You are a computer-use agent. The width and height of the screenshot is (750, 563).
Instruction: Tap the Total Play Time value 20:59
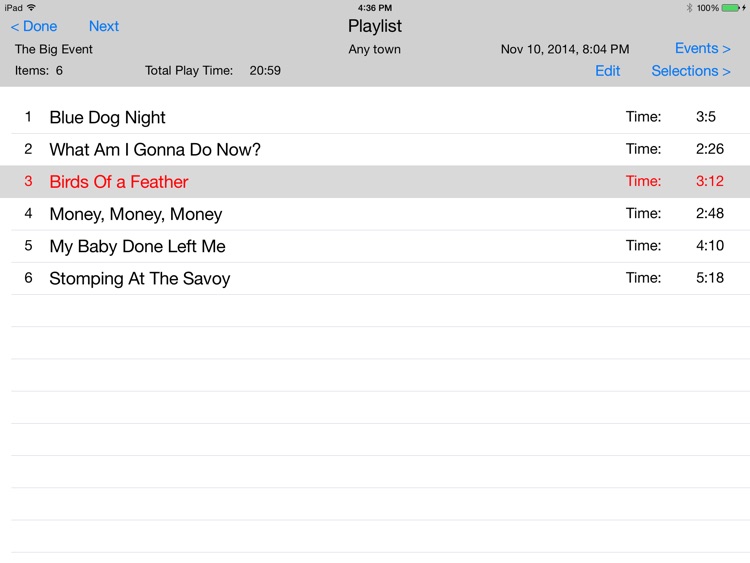[x=265, y=71]
